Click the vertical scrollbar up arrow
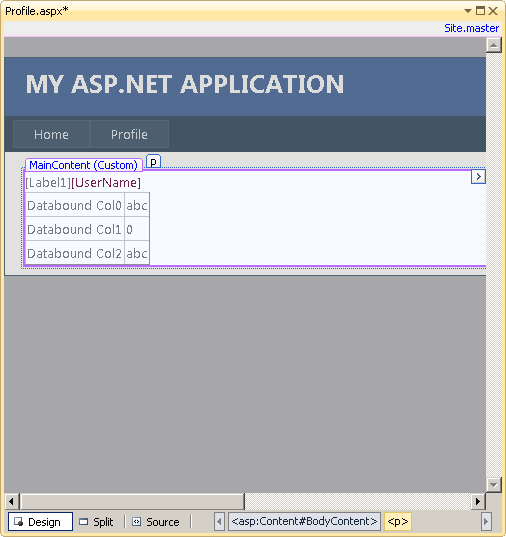Image resolution: width=506 pixels, height=537 pixels. tap(494, 45)
